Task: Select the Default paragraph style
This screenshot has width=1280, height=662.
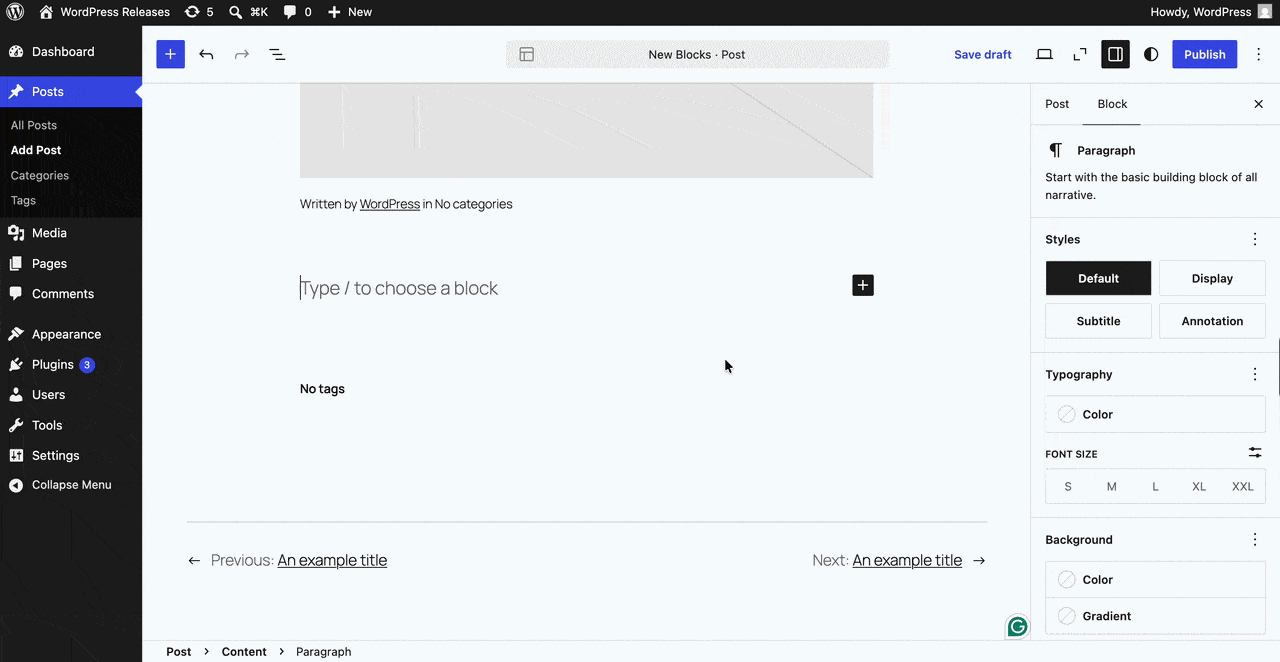Action: [x=1098, y=278]
